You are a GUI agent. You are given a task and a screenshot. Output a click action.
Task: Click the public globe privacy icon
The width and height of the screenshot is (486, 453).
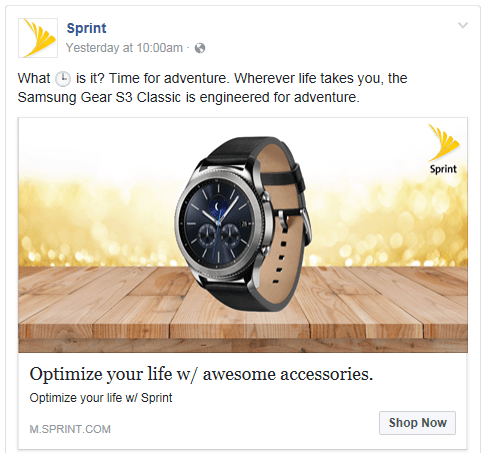point(200,48)
